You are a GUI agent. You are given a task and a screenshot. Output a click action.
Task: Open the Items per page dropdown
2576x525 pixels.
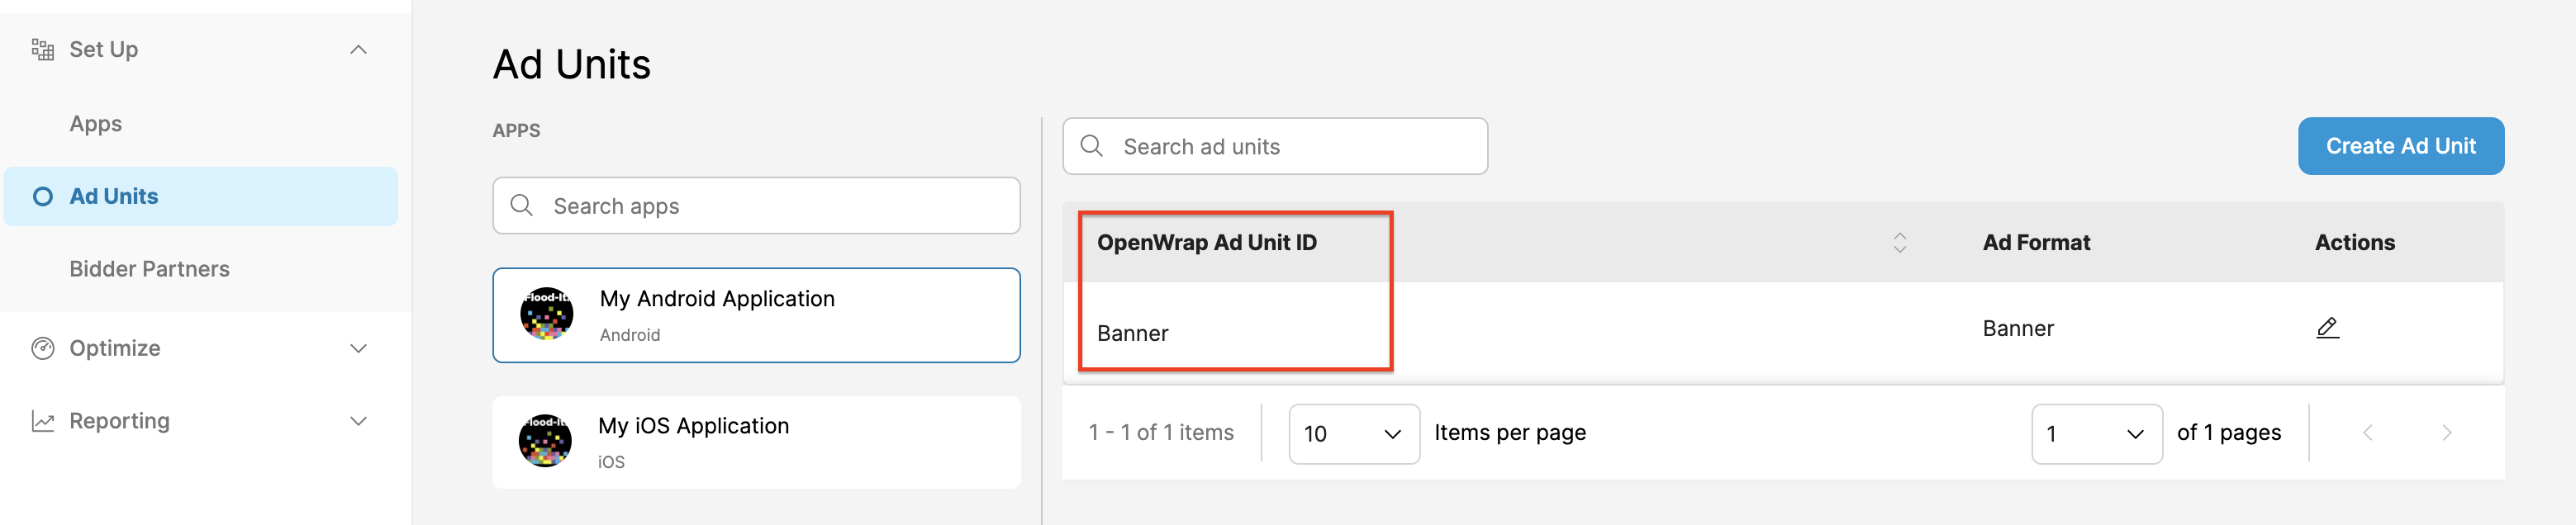pyautogui.click(x=1354, y=433)
